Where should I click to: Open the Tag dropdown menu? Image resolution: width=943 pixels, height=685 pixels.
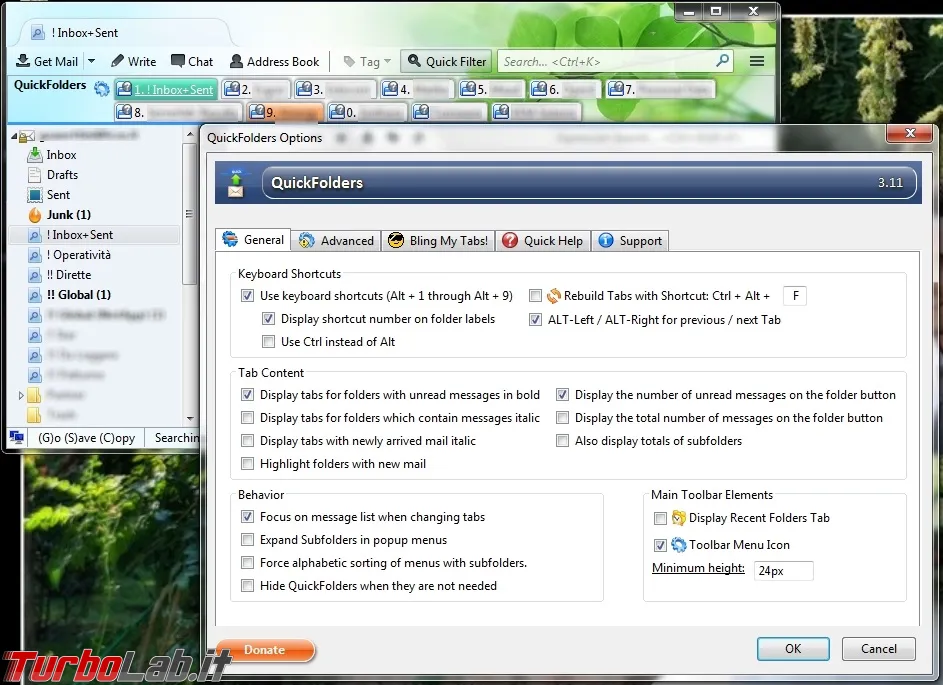click(367, 61)
